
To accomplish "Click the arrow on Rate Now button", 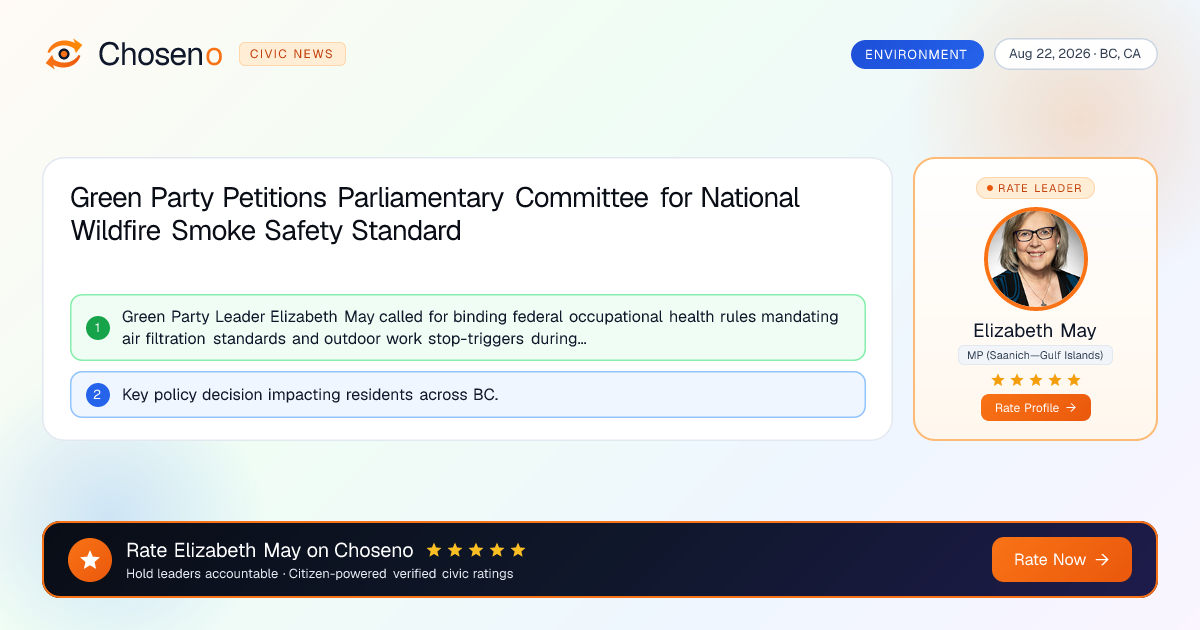I will (x=1102, y=560).
